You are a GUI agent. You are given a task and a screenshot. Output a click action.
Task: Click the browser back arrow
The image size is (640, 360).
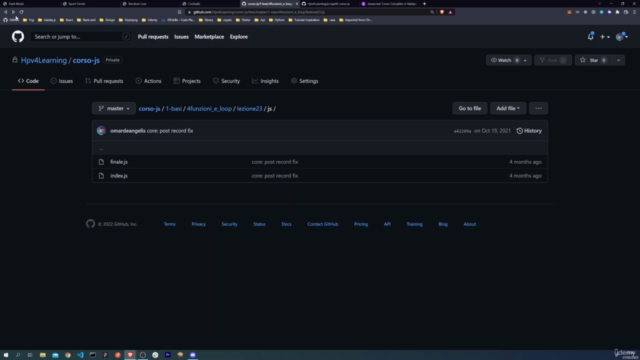pos(5,12)
